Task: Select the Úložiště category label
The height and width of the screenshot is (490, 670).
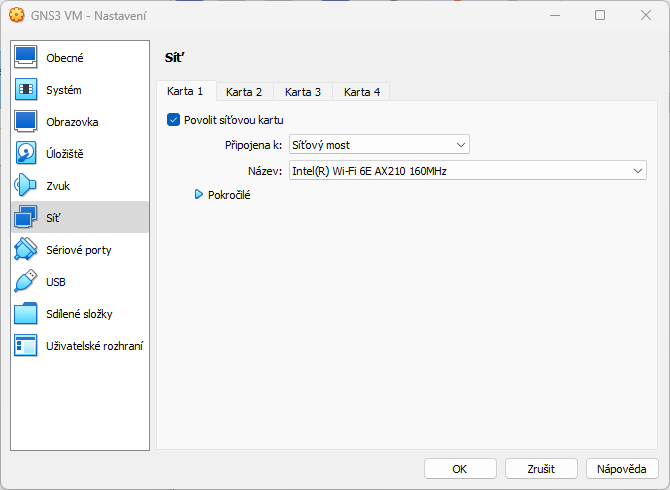Action: 65,154
